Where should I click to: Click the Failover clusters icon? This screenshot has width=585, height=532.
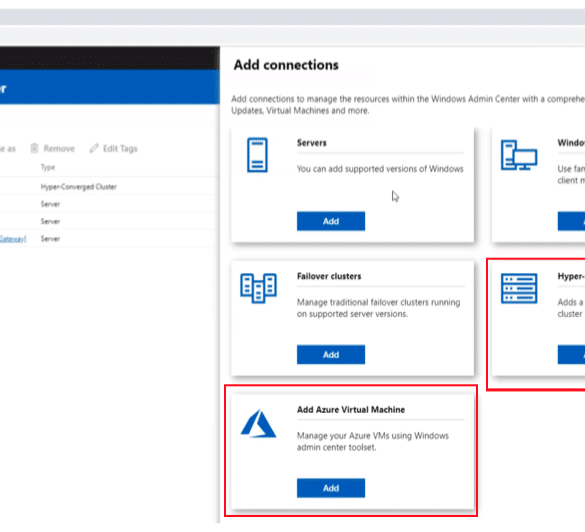click(258, 288)
